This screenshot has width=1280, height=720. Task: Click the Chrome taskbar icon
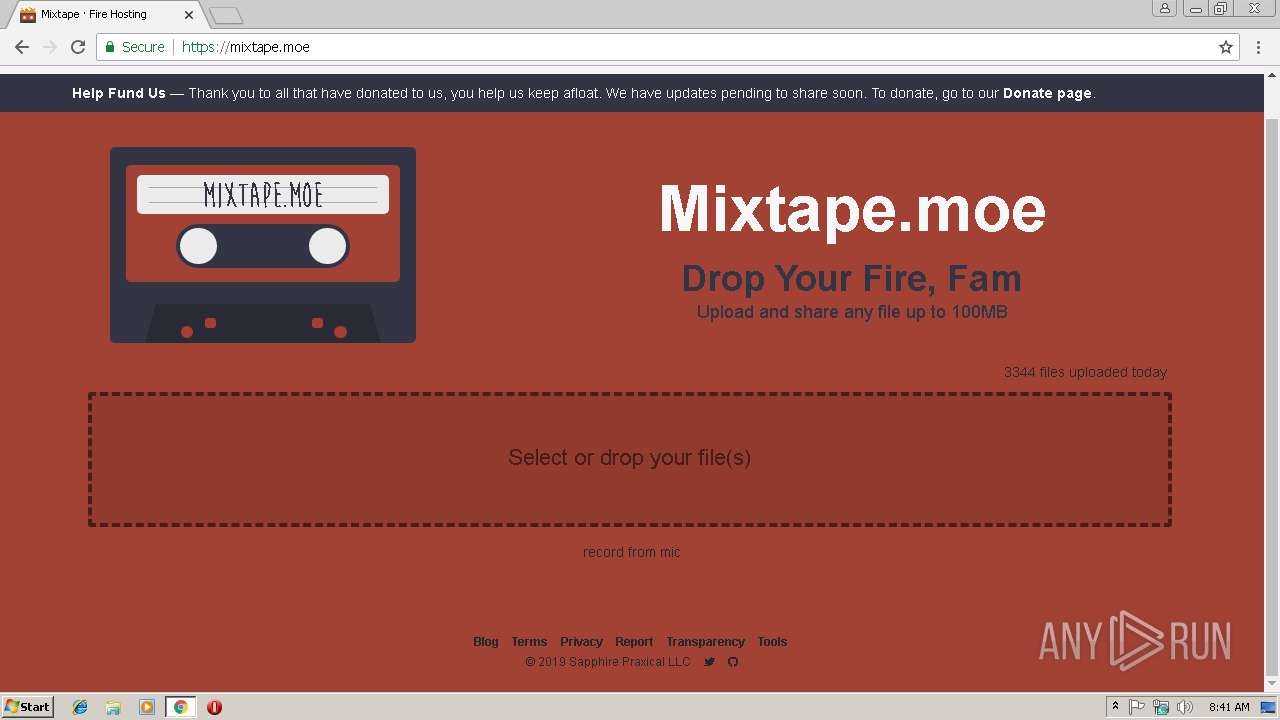pos(180,707)
